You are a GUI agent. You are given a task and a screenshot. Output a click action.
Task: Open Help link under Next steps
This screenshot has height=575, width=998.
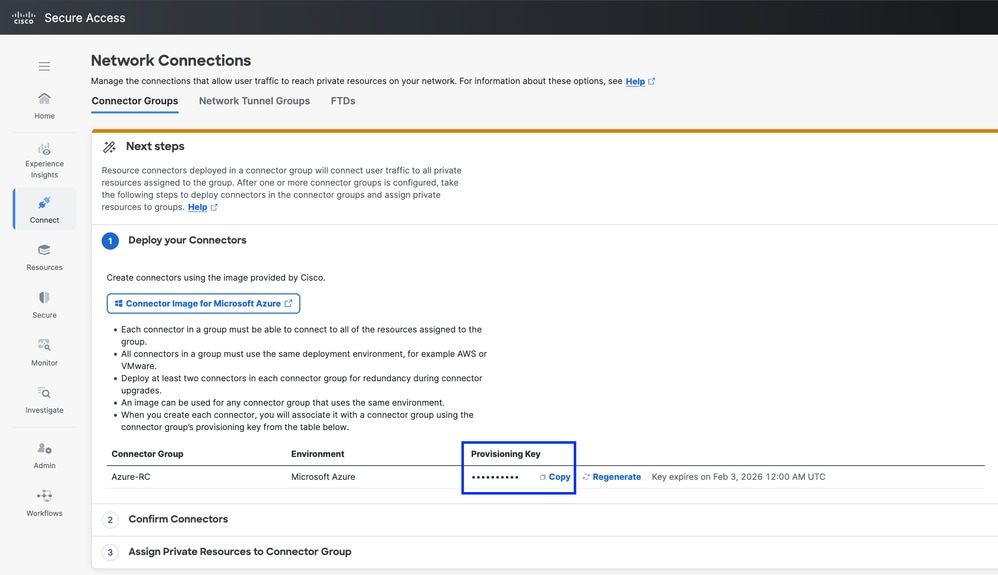click(197, 207)
